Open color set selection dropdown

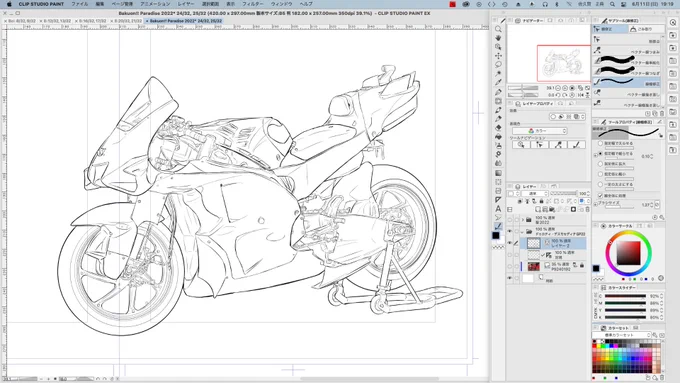click(x=621, y=335)
